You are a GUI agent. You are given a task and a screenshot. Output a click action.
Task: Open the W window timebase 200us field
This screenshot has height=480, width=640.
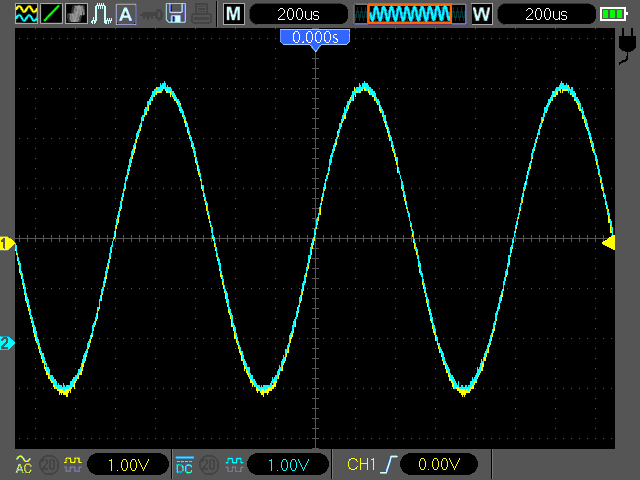pyautogui.click(x=545, y=14)
